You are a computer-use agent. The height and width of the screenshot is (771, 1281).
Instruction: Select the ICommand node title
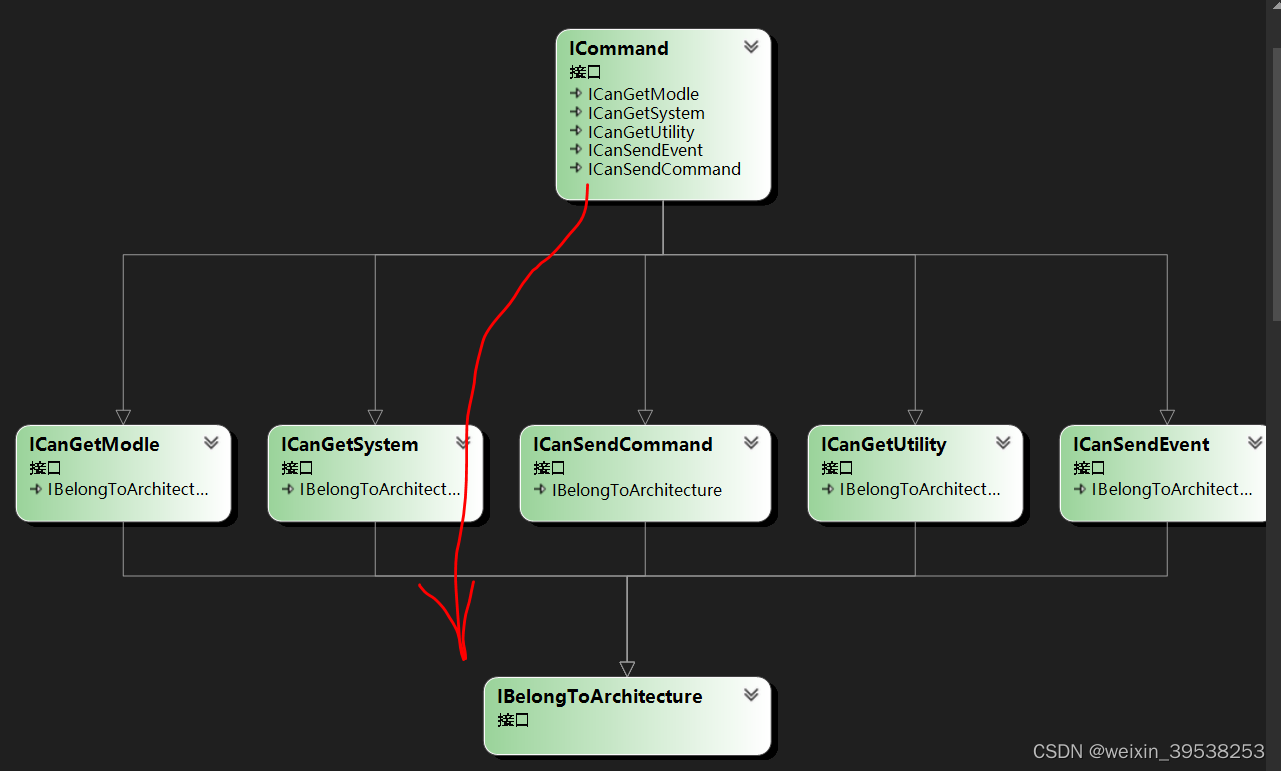click(x=619, y=48)
